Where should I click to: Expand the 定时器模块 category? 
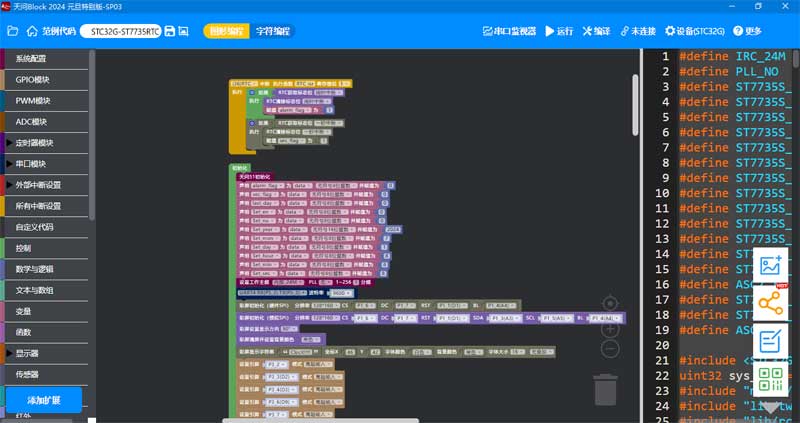coord(46,143)
